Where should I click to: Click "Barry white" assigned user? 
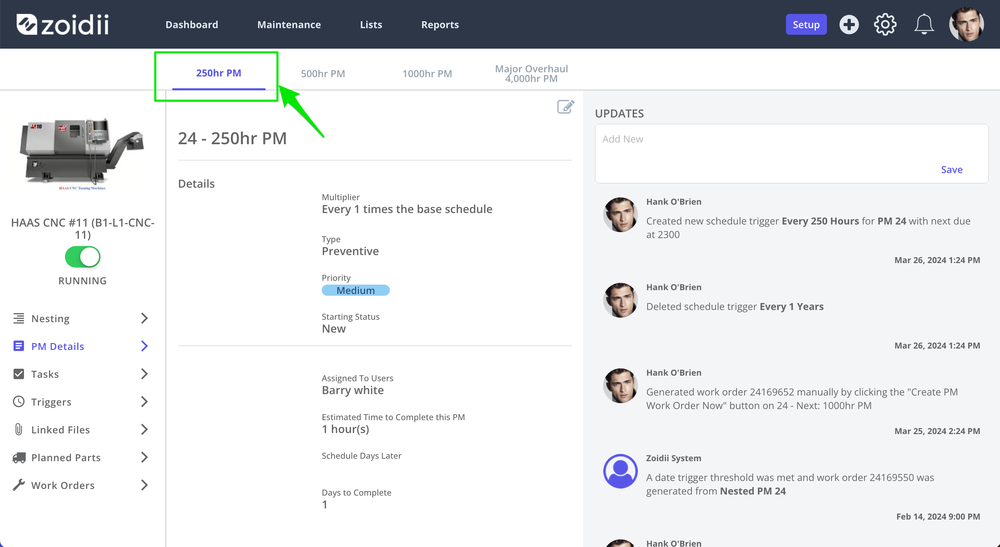[353, 390]
